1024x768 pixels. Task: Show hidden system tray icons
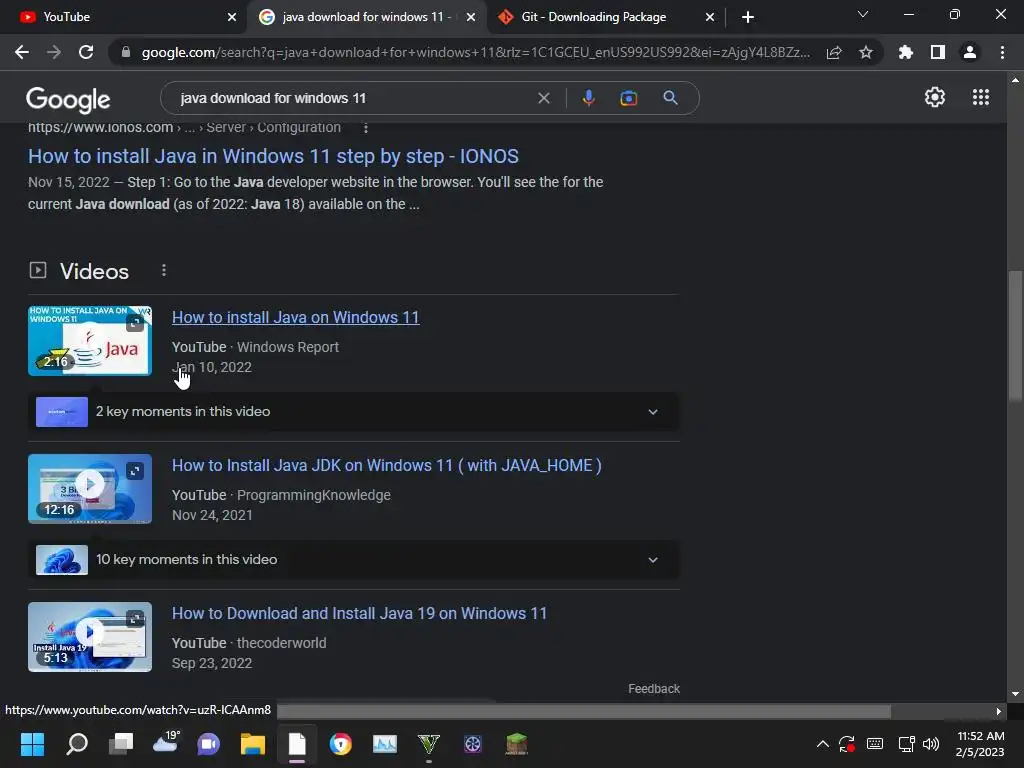click(x=823, y=744)
